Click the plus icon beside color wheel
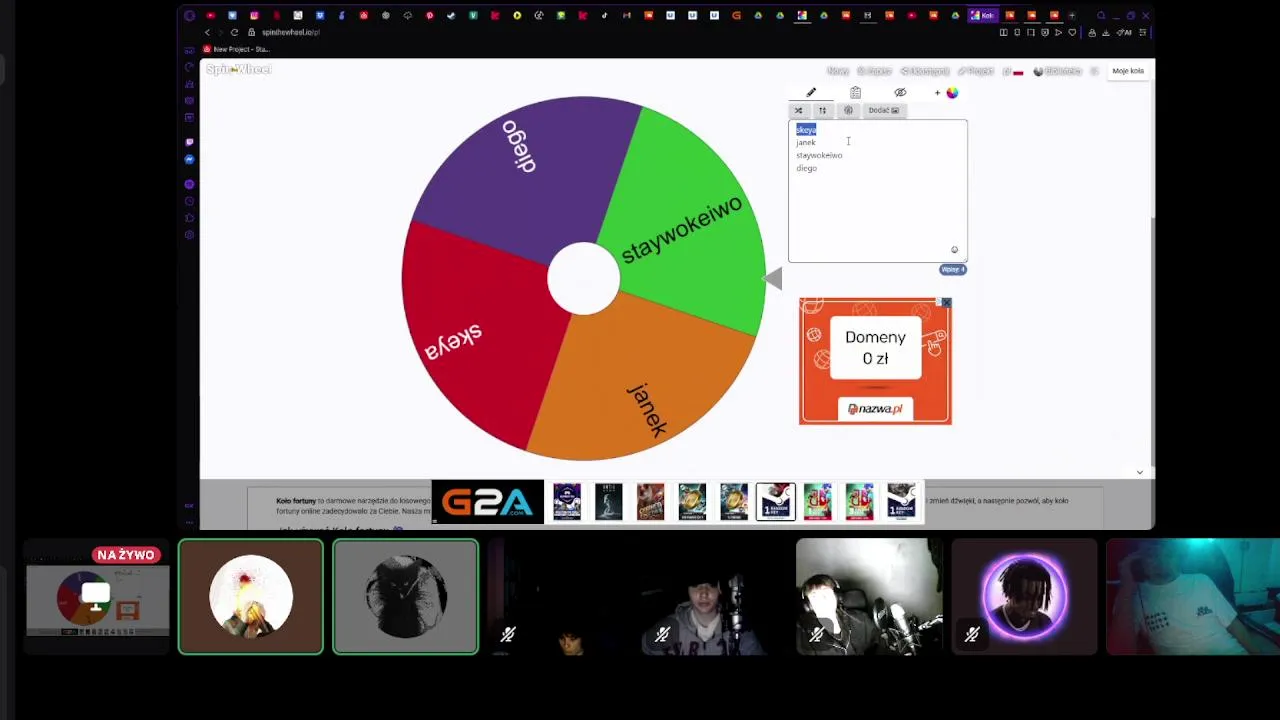Image resolution: width=1280 pixels, height=720 pixels. pyautogui.click(x=937, y=93)
